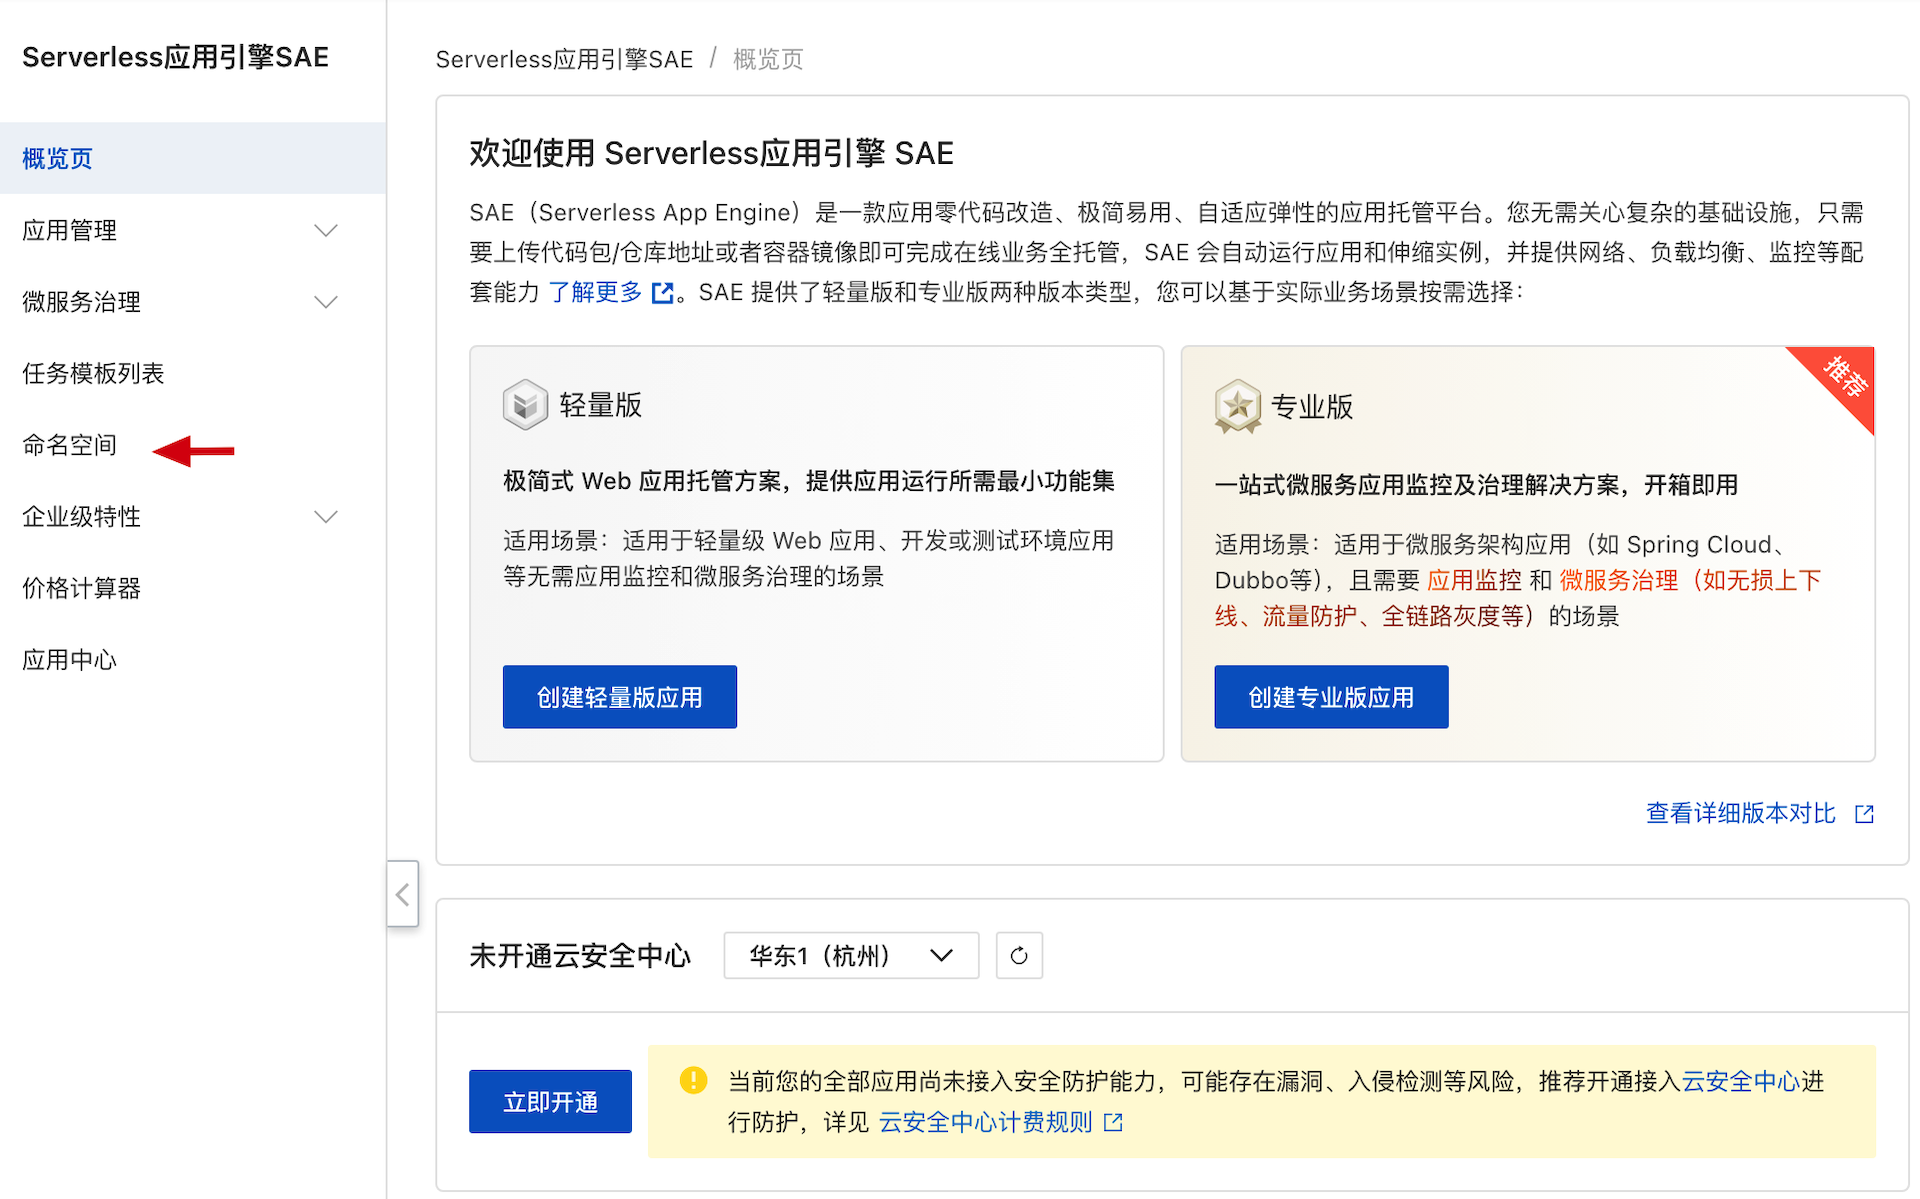The height and width of the screenshot is (1199, 1920).
Task: Click 创建轻量版应用 button
Action: point(620,697)
